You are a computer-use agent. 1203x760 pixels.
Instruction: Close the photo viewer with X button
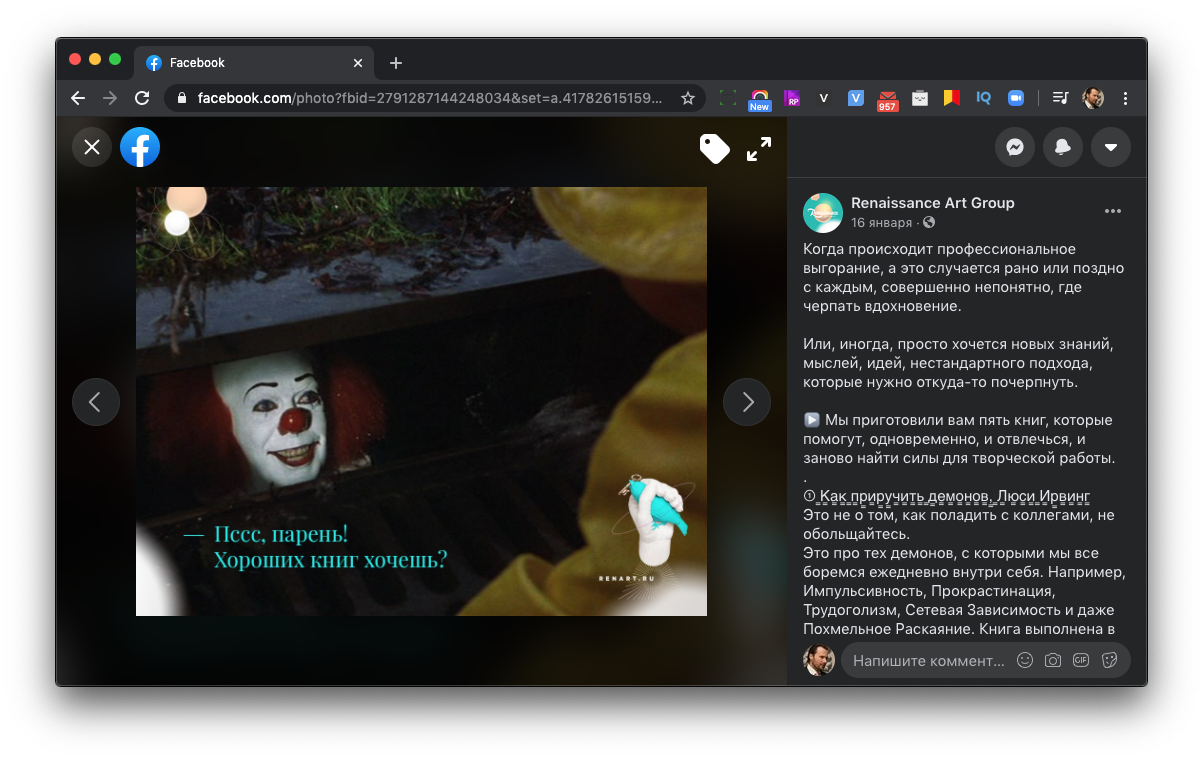coord(92,148)
